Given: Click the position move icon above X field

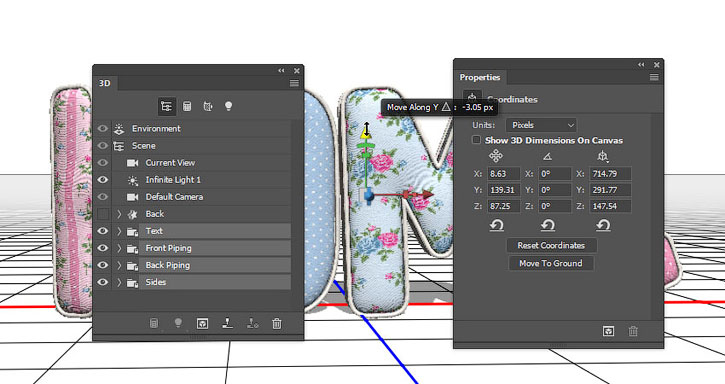Looking at the screenshot, I should click(x=496, y=156).
